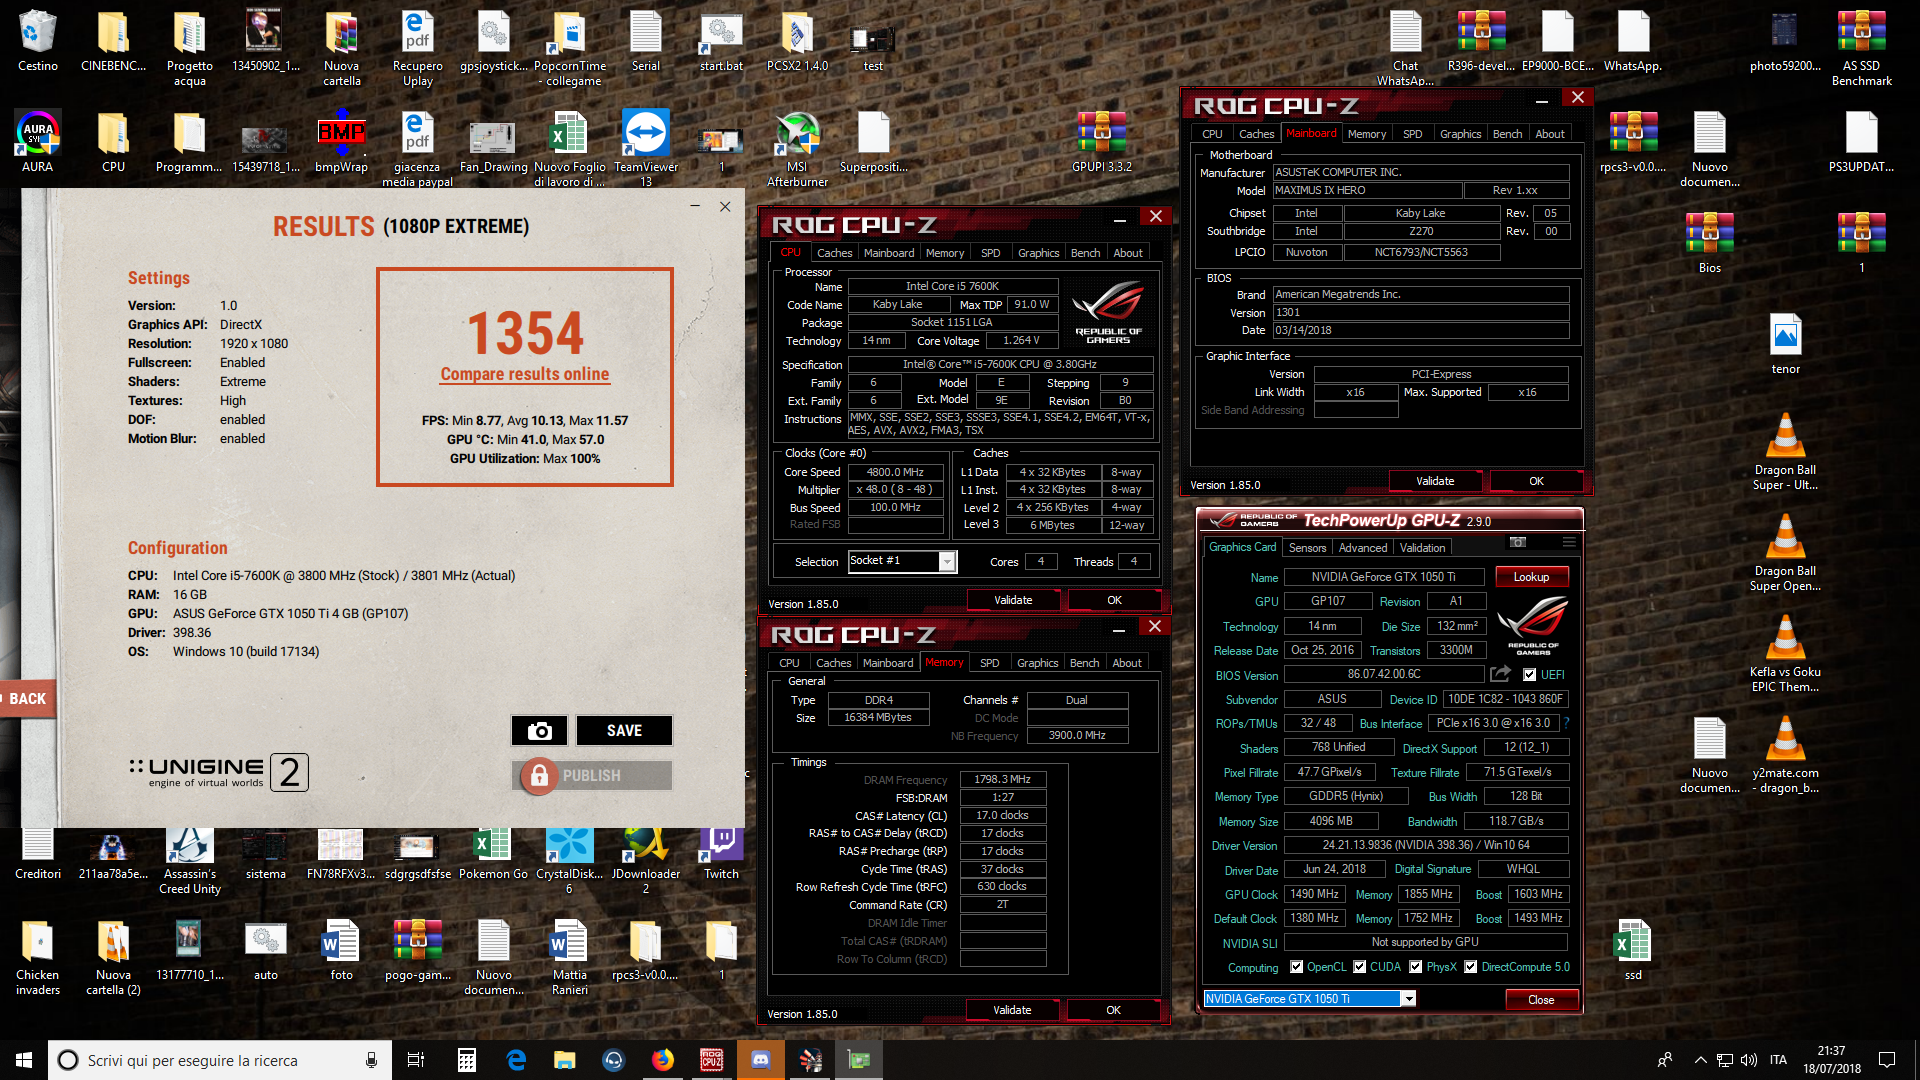Open Firefox from the taskbar
1920x1080 pixels.
pos(662,1060)
